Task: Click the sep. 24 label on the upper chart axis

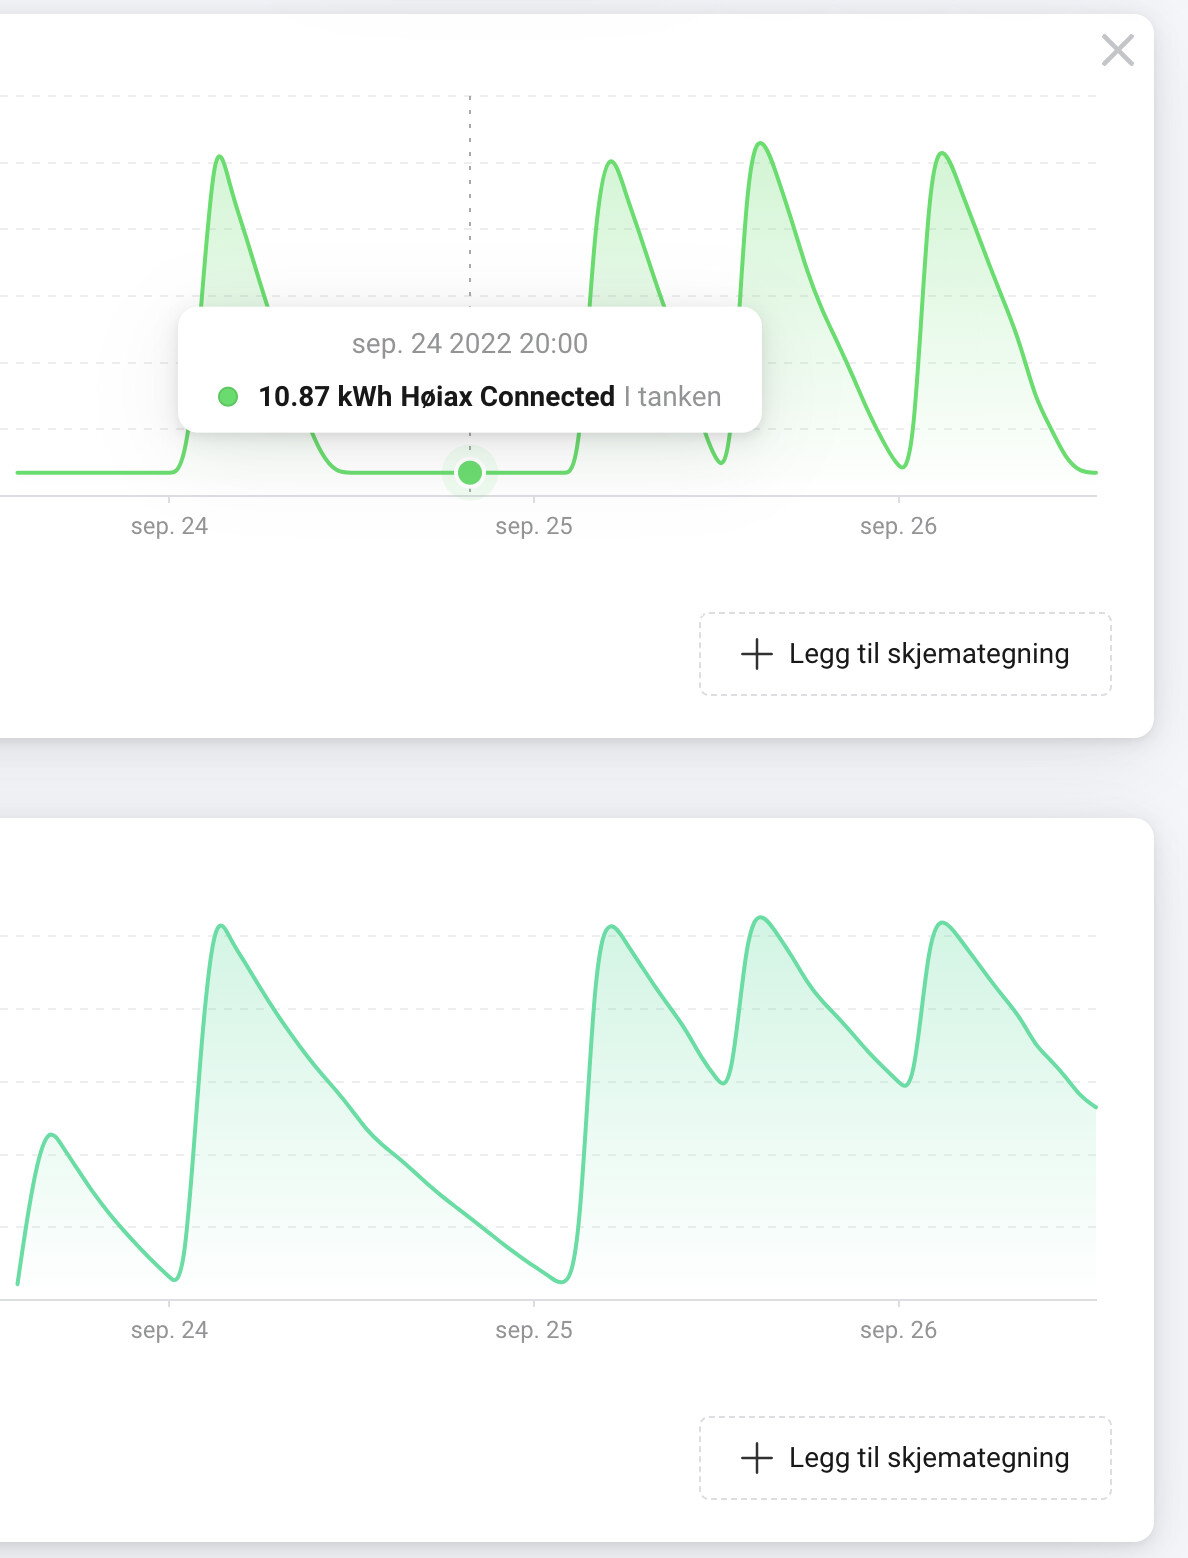Action: click(x=169, y=526)
